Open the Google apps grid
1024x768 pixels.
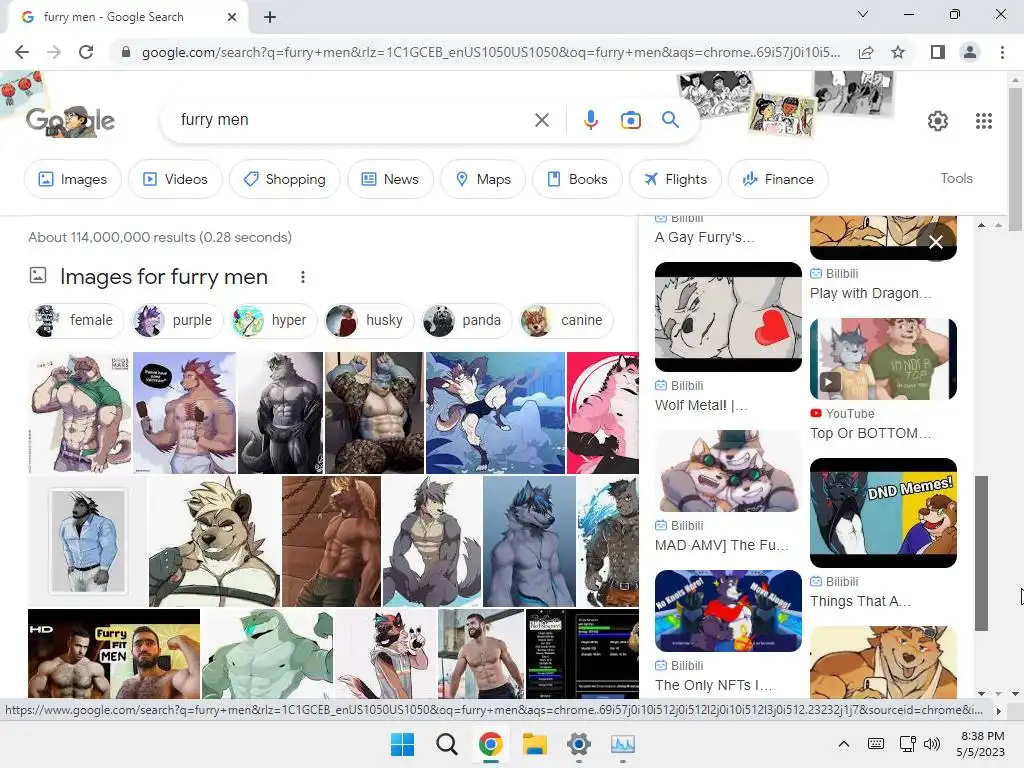coord(984,121)
